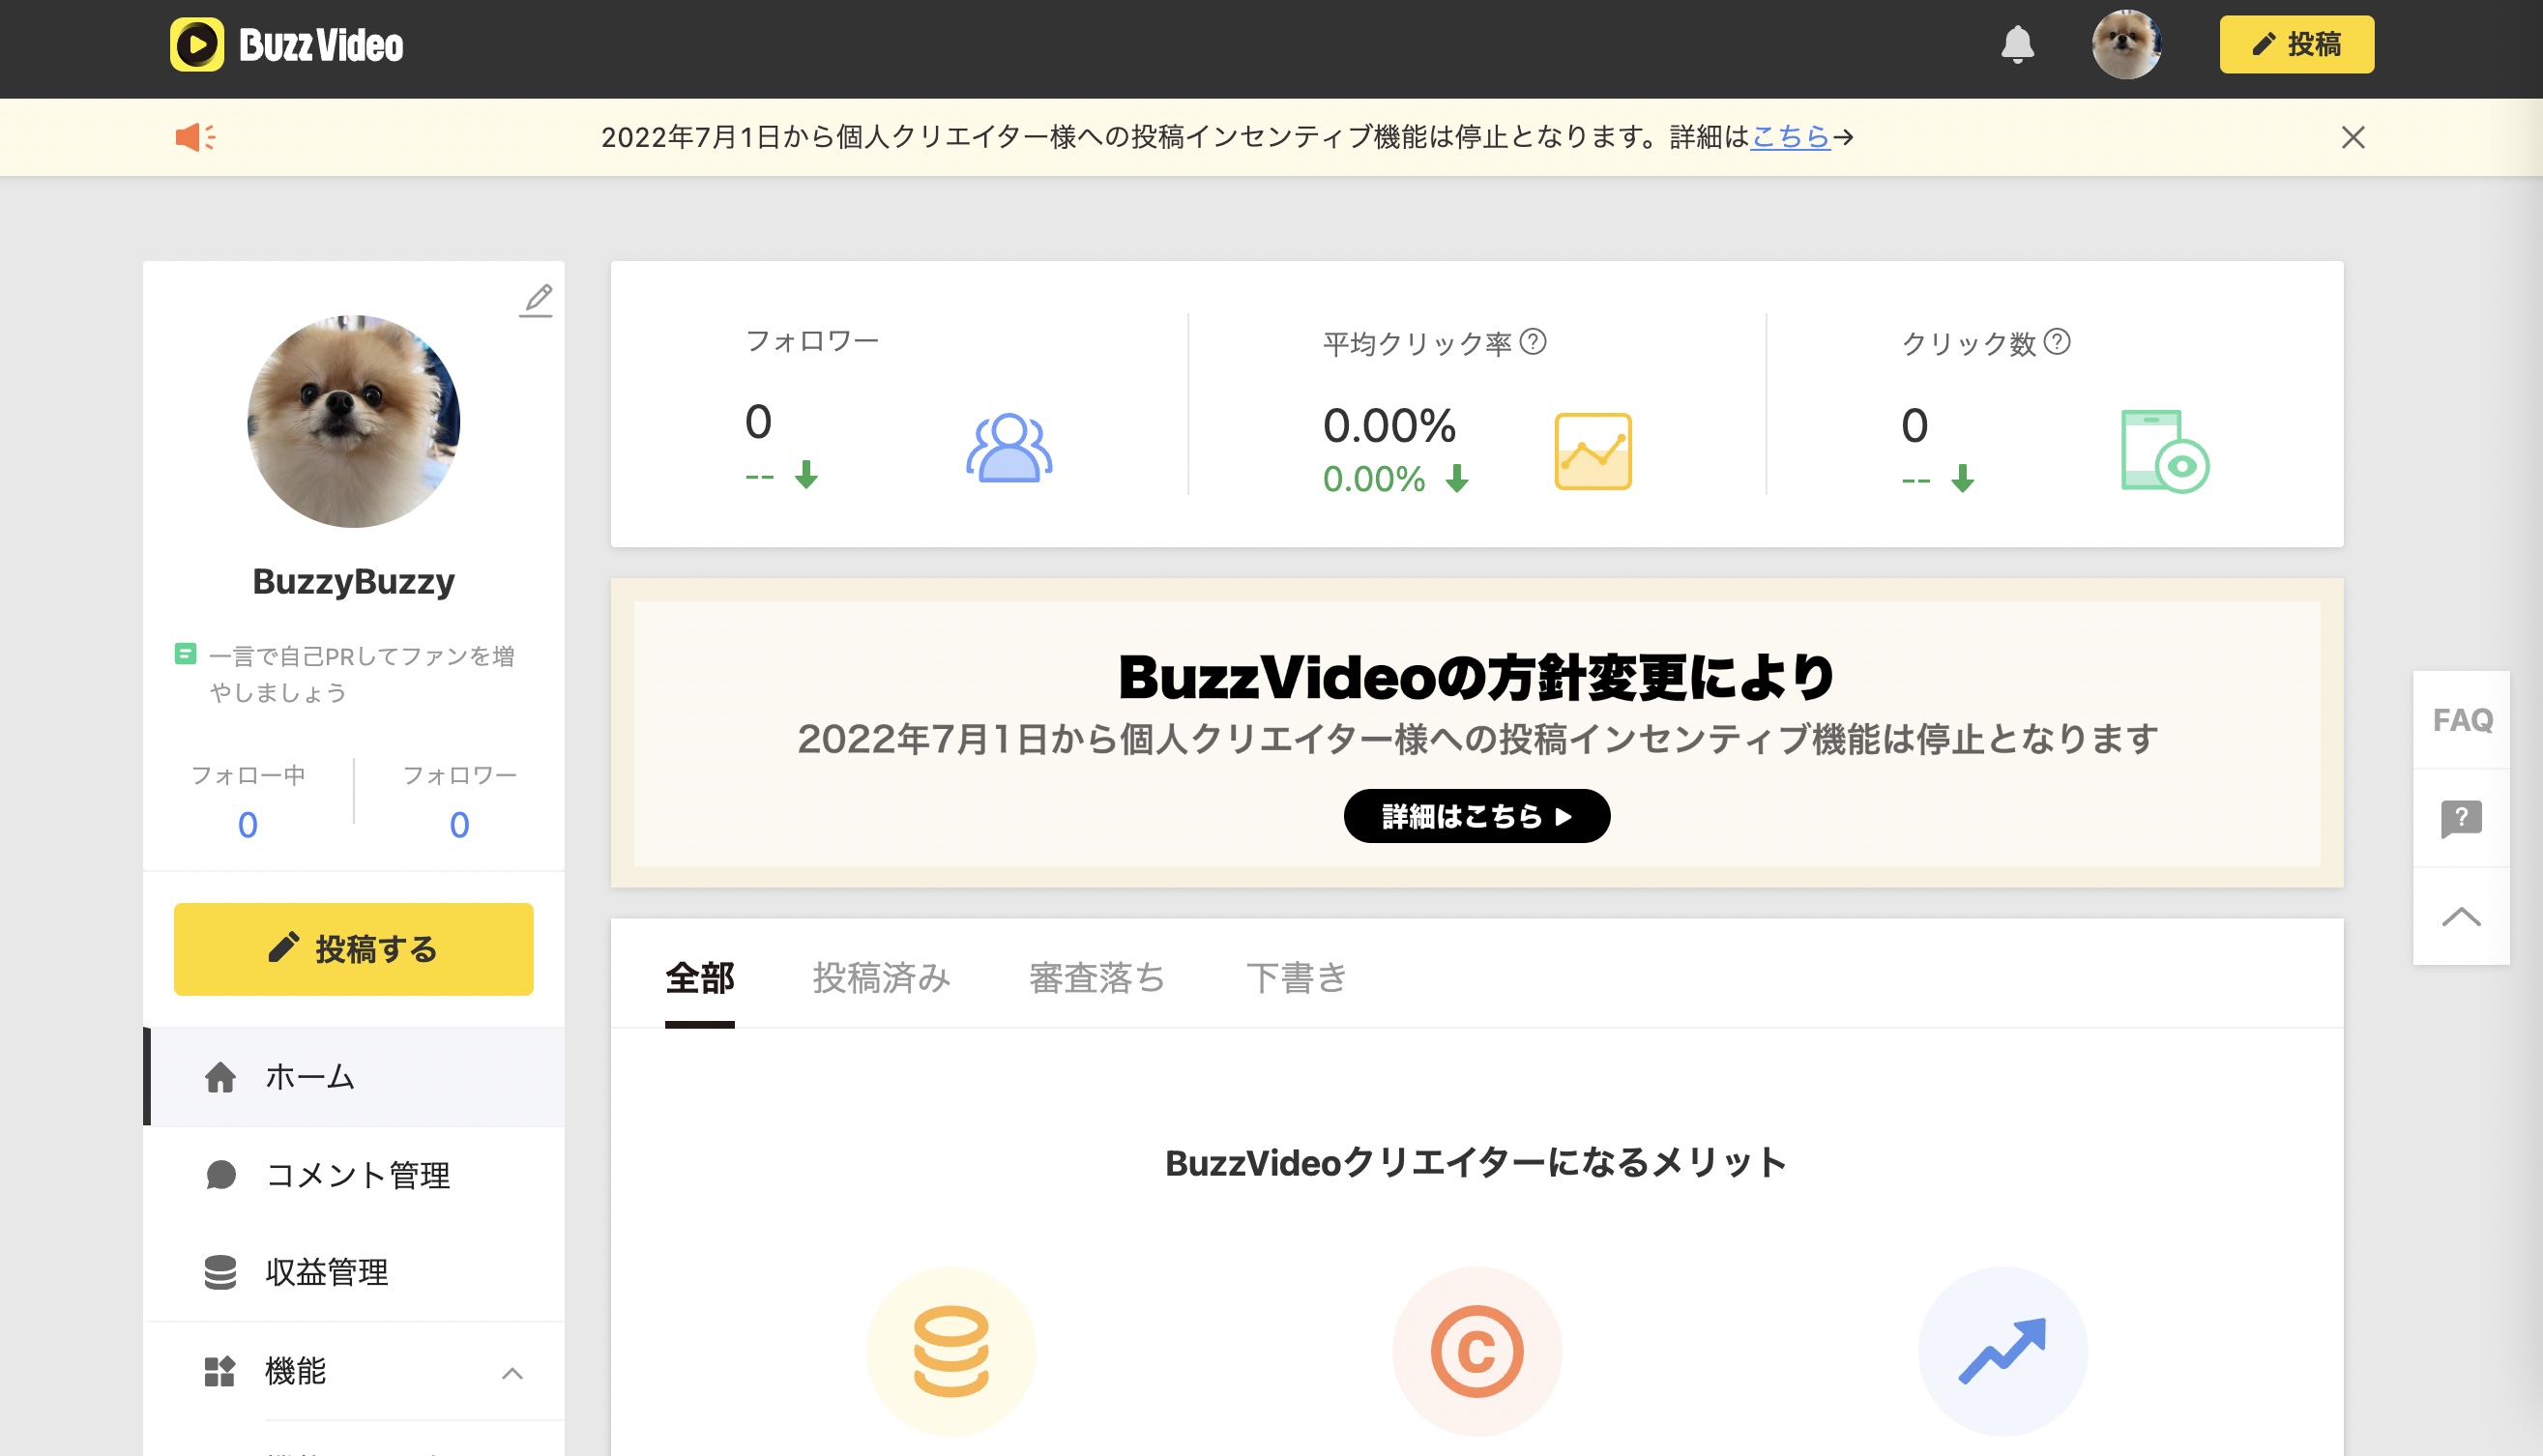Screen dimensions: 2543x1456
Task: Click the 詳細はこちら button in the banner
Action: pyautogui.click(x=1477, y=816)
